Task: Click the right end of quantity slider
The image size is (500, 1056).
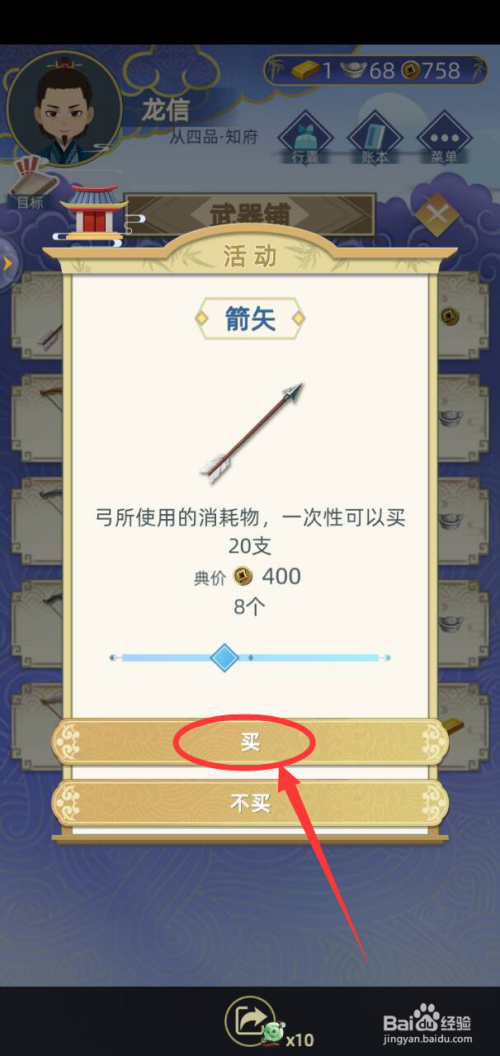Action: (386, 657)
